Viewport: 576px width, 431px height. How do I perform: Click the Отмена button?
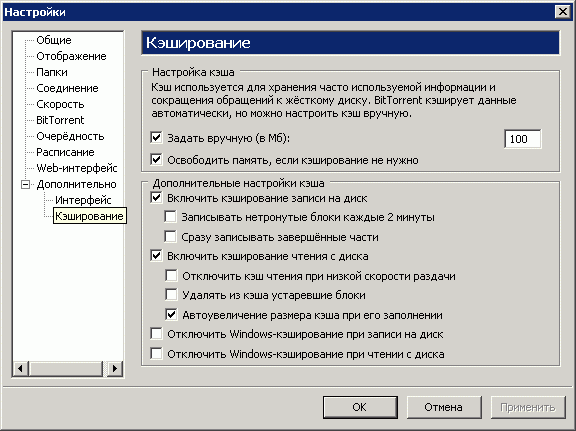pos(444,407)
